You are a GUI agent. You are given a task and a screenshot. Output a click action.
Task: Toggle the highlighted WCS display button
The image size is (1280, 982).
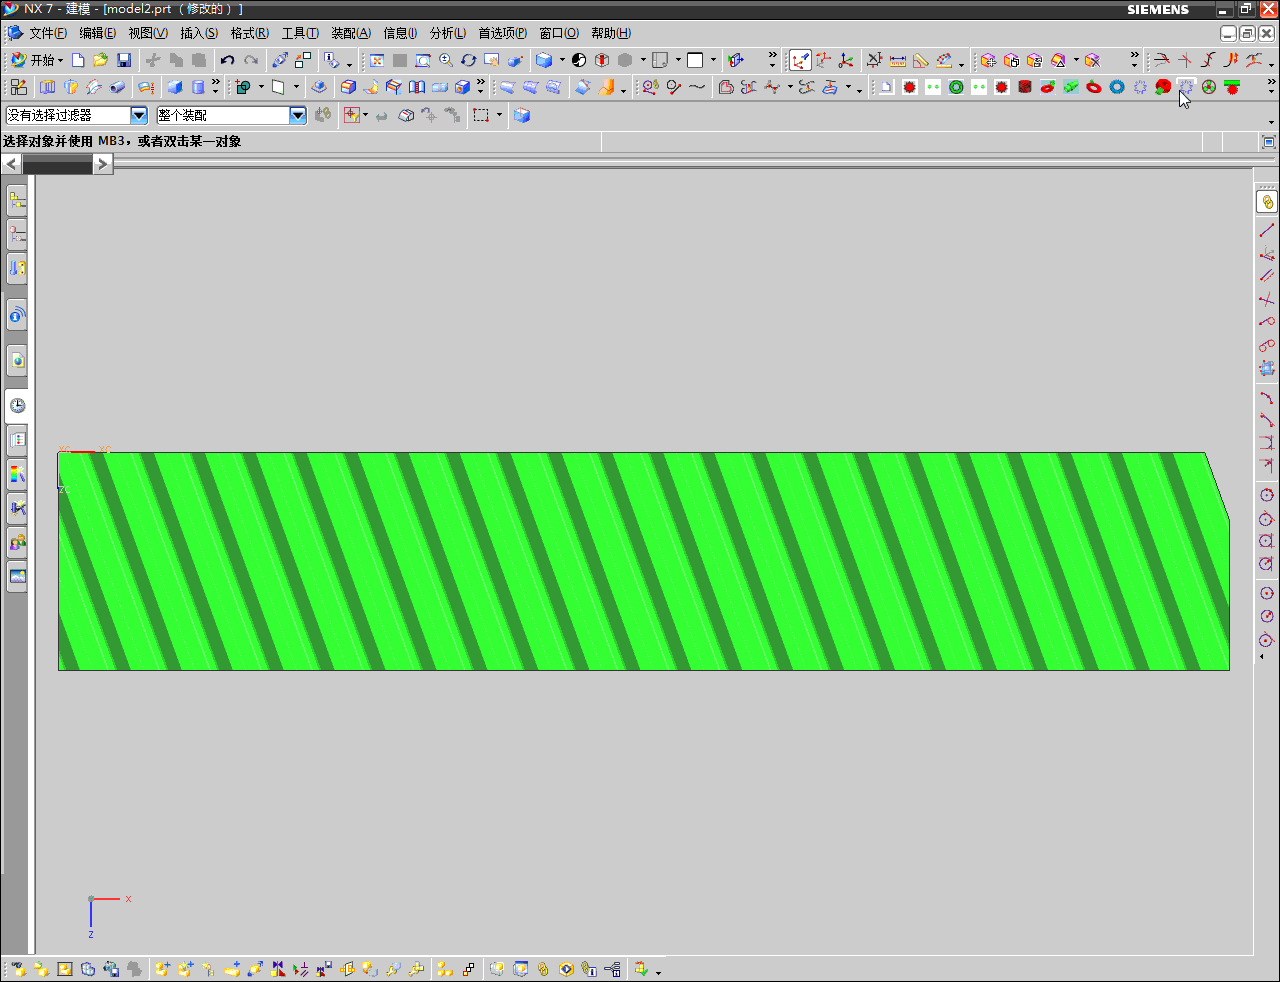tap(800, 60)
